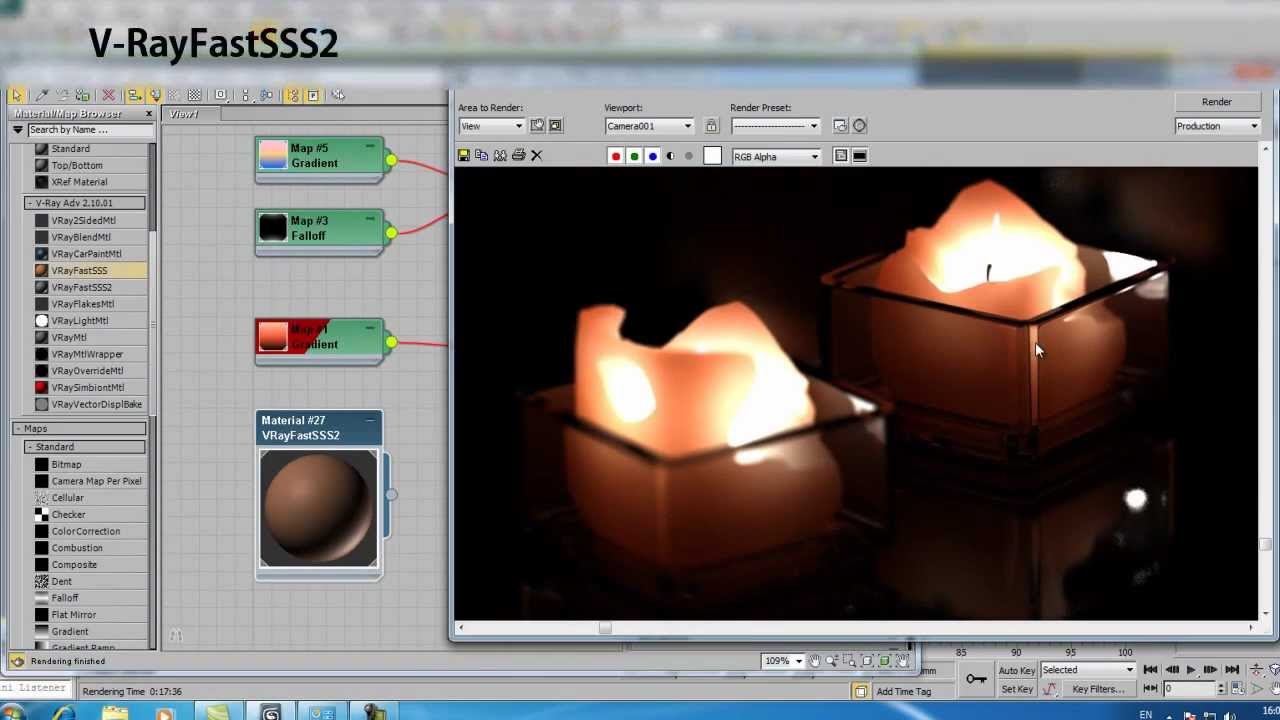The height and width of the screenshot is (720, 1280).
Task: Click the Set Key button
Action: coord(1016,689)
